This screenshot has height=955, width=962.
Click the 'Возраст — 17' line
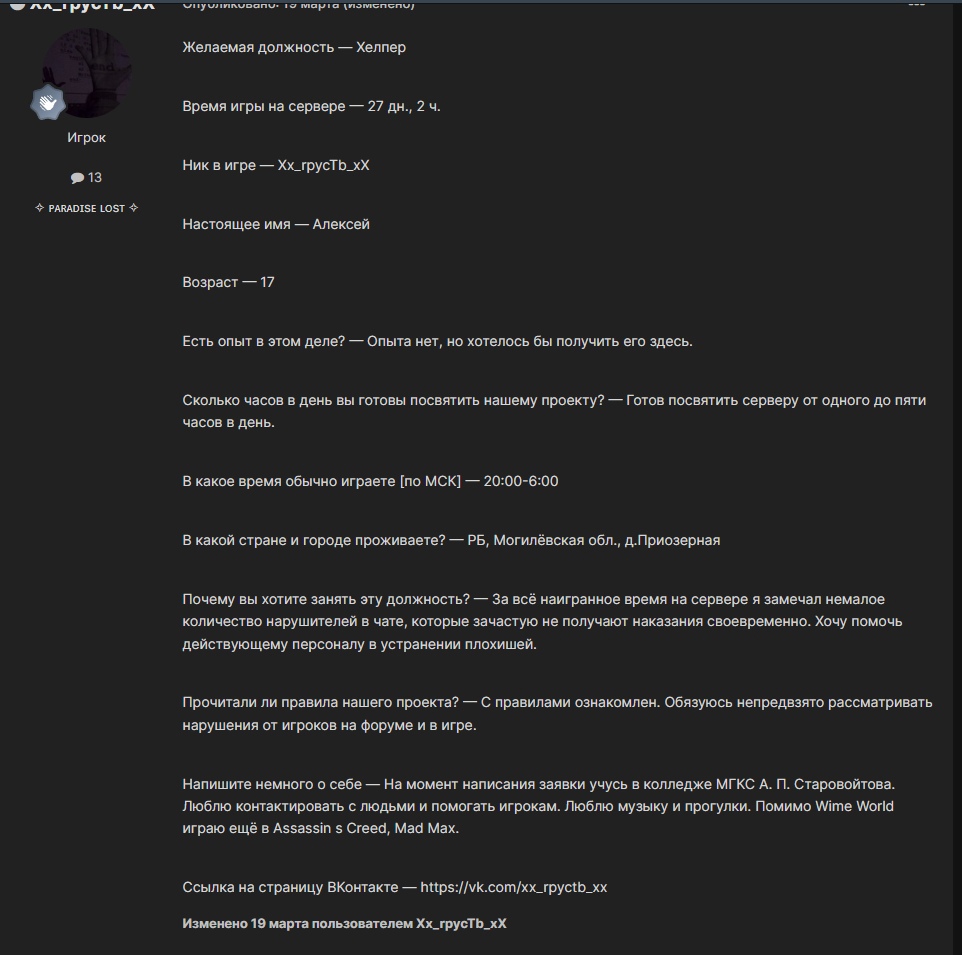coord(228,282)
